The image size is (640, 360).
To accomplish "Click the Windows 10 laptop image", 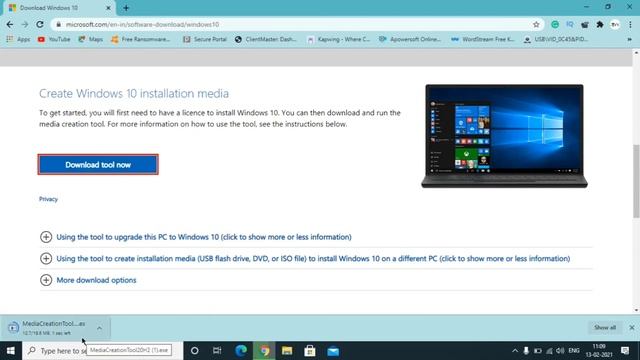I will 504,136.
